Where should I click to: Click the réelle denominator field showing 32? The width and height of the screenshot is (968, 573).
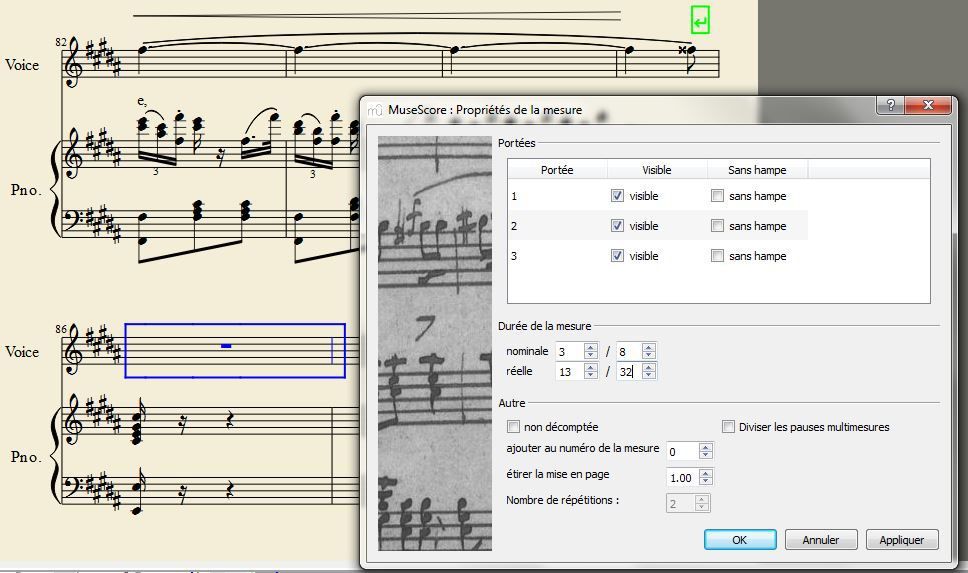point(628,372)
